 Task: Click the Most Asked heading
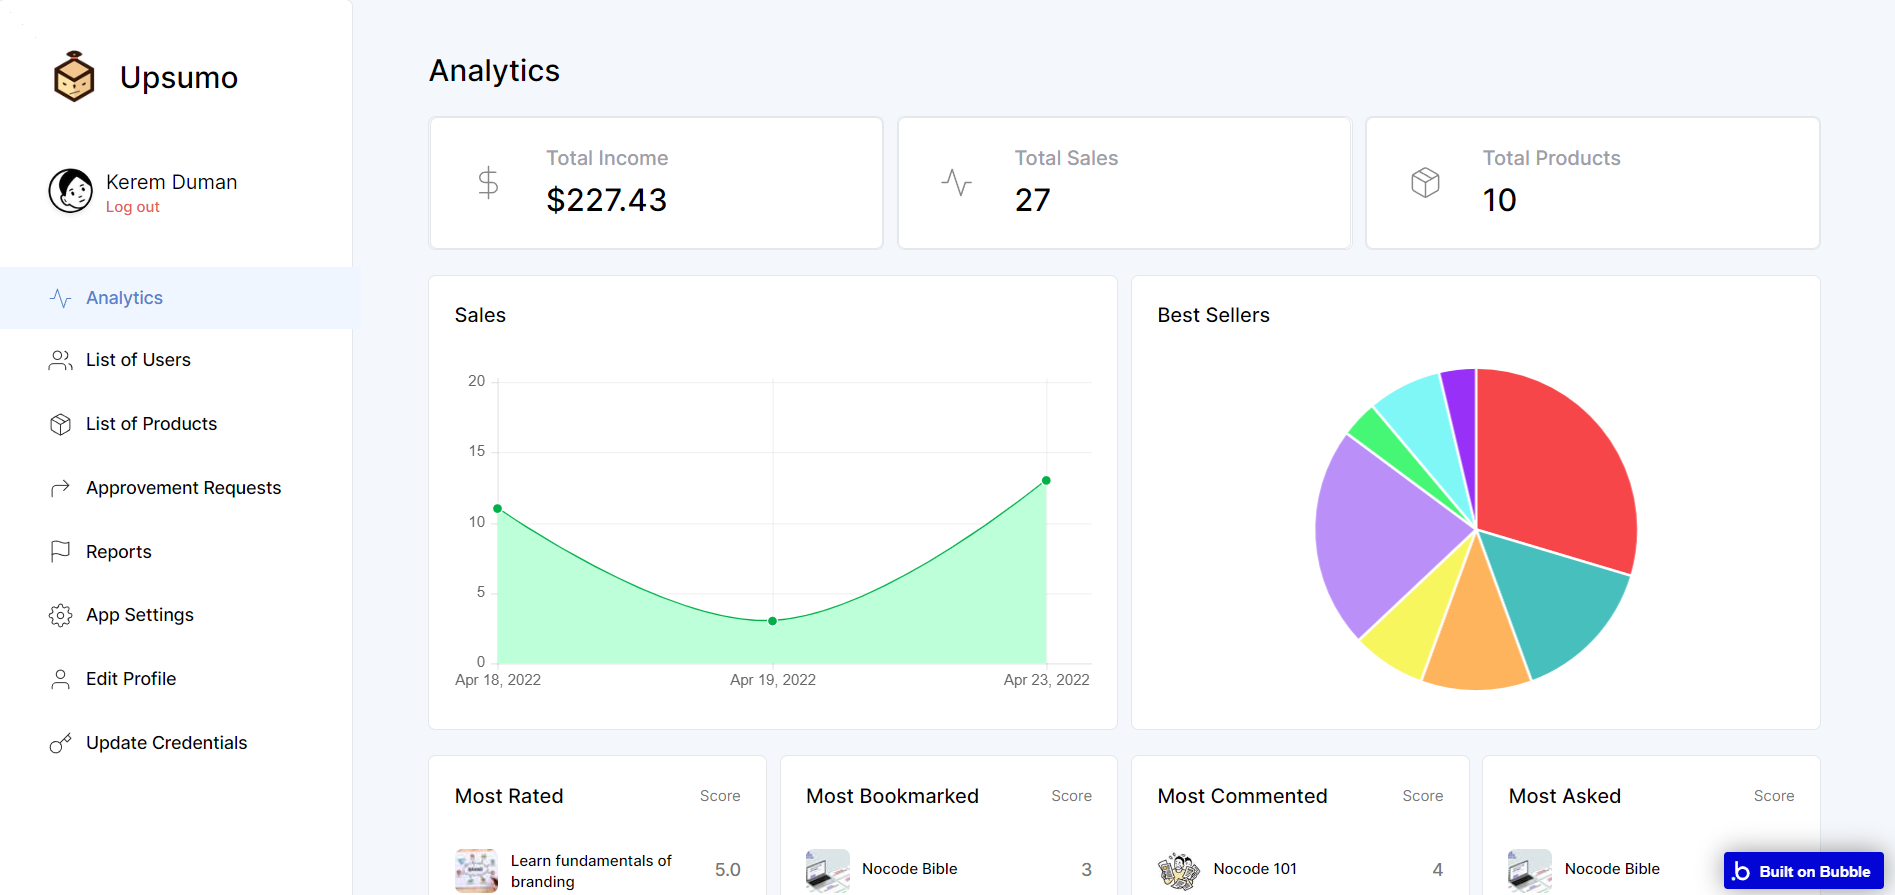tap(1564, 796)
